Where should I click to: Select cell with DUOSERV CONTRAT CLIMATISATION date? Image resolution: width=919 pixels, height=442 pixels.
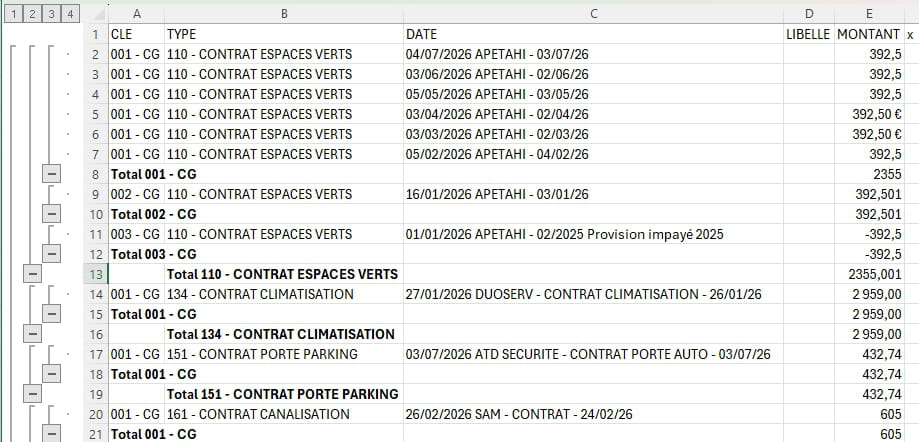click(593, 294)
